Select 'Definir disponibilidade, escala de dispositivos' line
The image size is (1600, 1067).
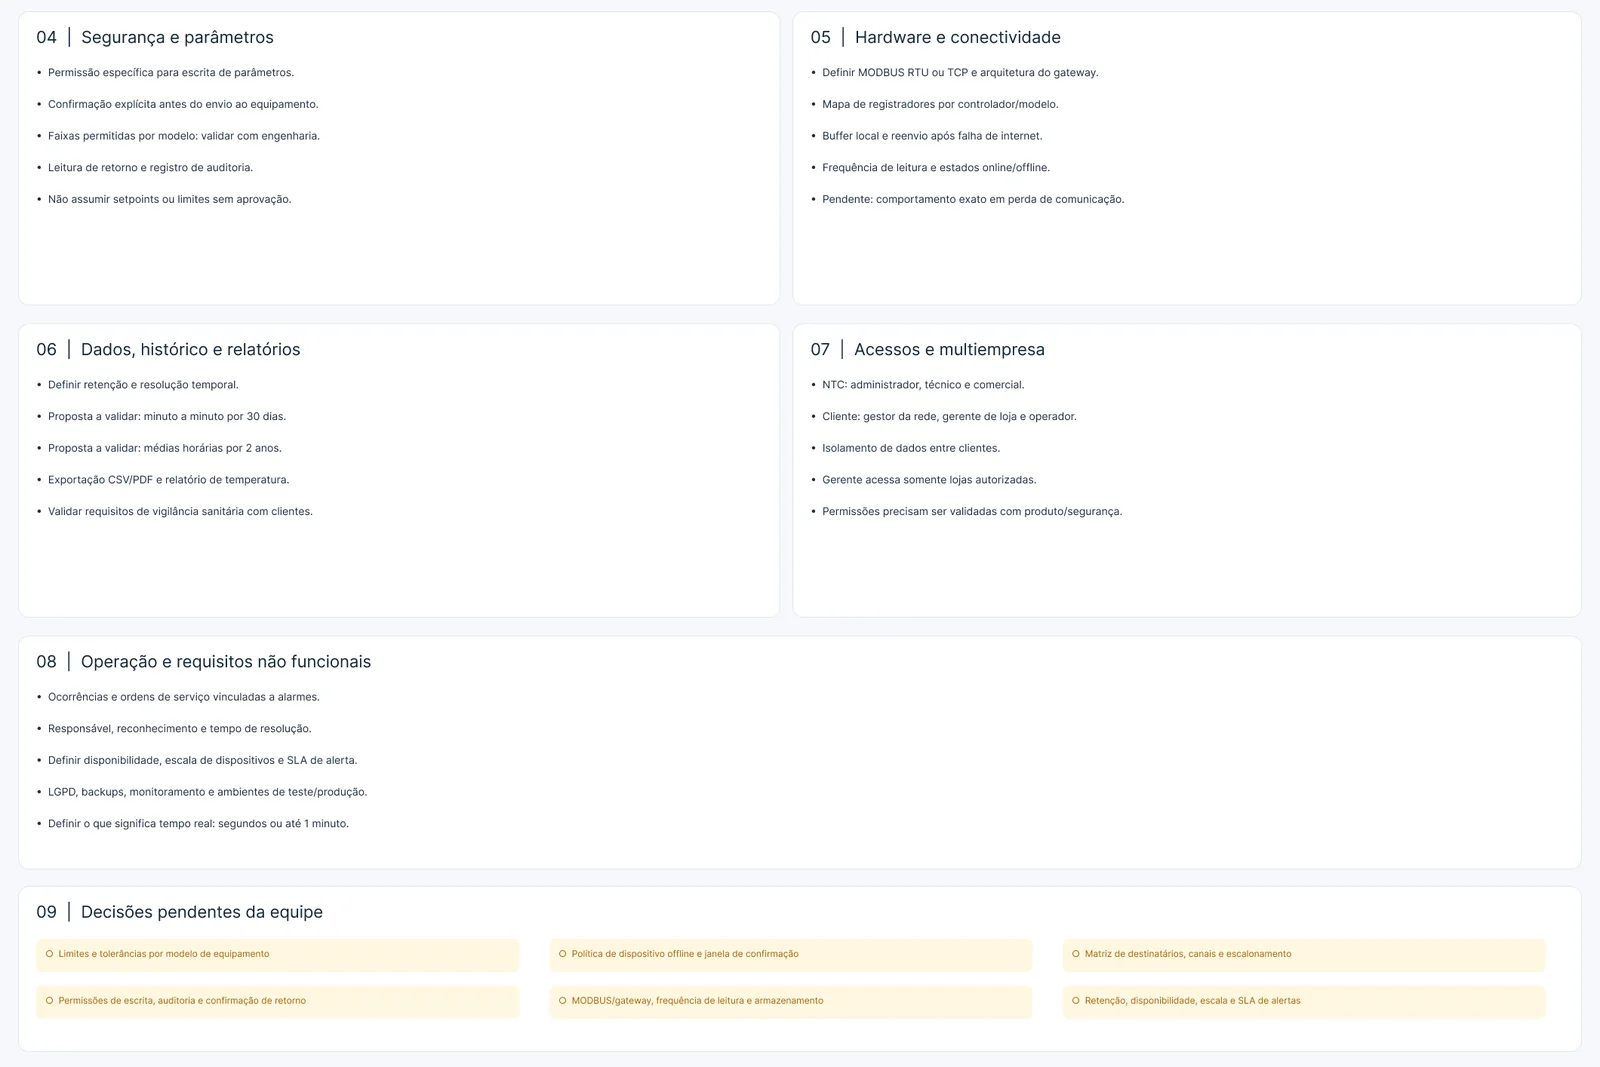coord(203,761)
